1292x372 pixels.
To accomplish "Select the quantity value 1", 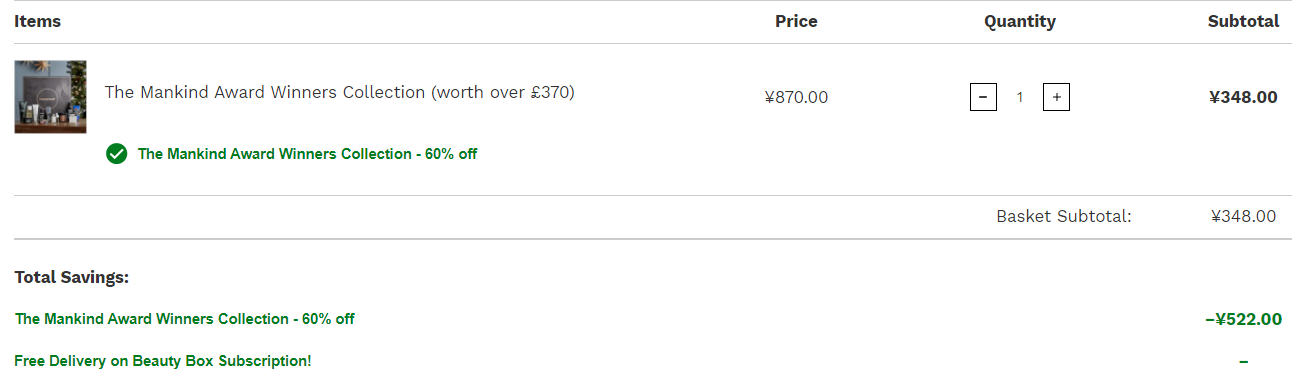I will pos(1020,97).
